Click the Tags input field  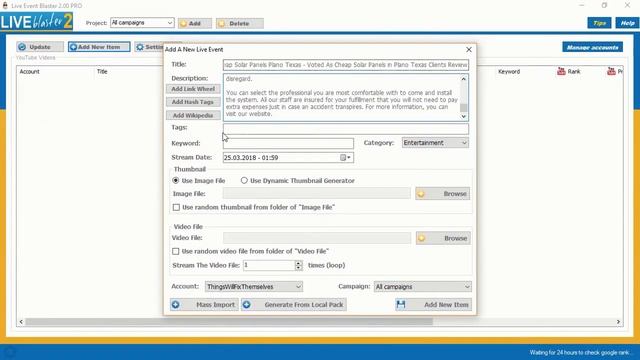[346, 129]
